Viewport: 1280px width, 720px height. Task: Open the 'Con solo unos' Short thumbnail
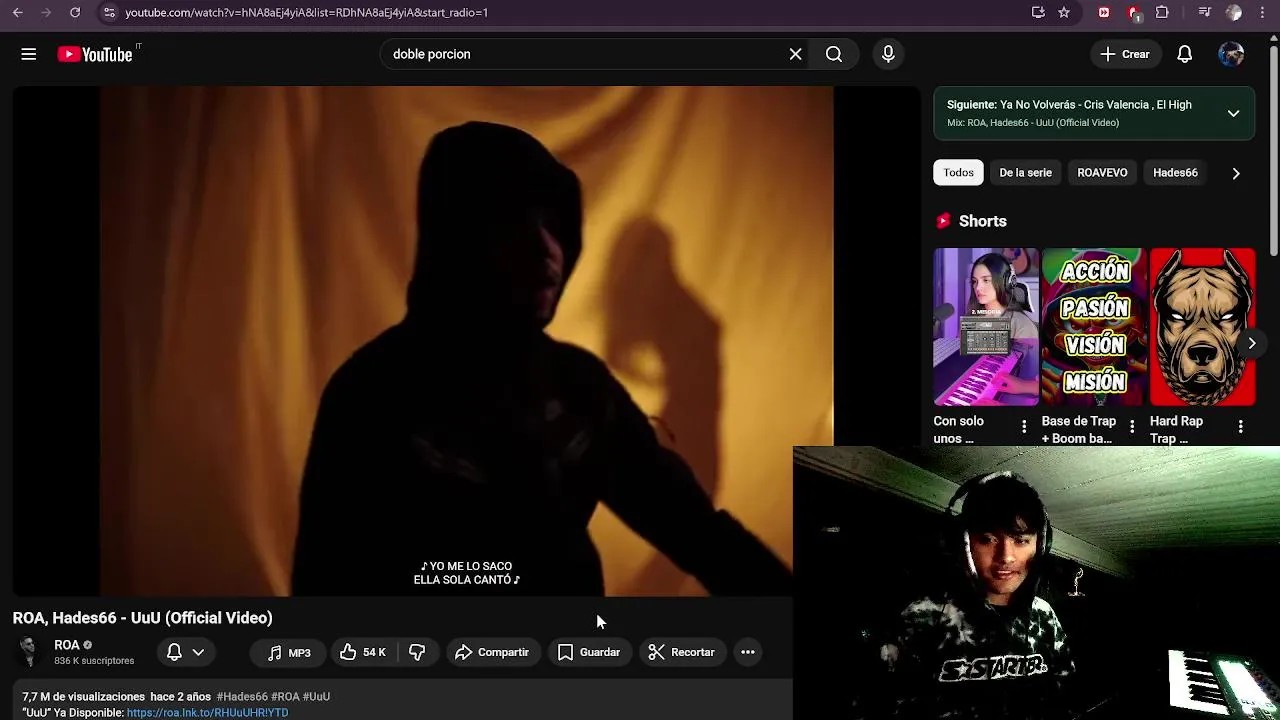coord(986,327)
